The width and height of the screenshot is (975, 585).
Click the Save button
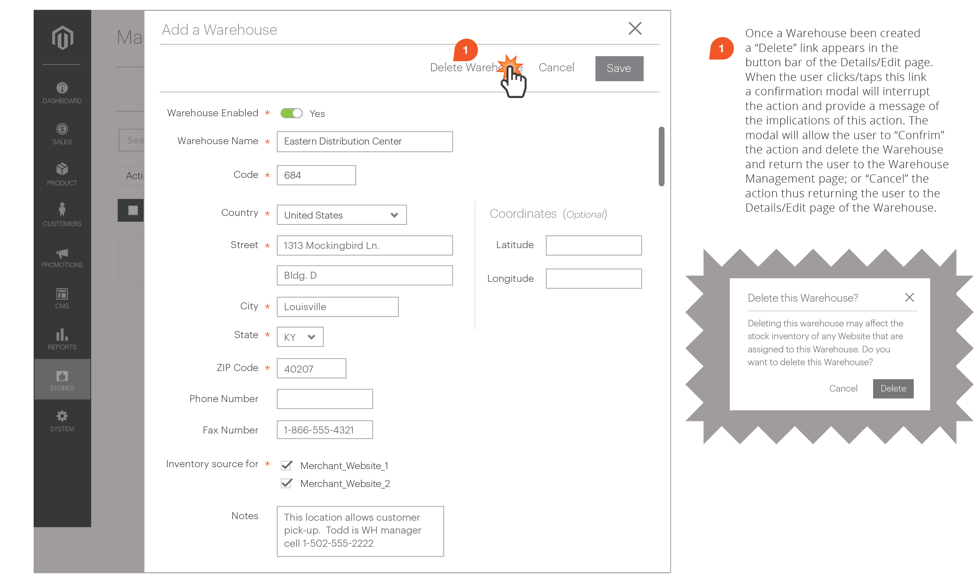pyautogui.click(x=619, y=68)
